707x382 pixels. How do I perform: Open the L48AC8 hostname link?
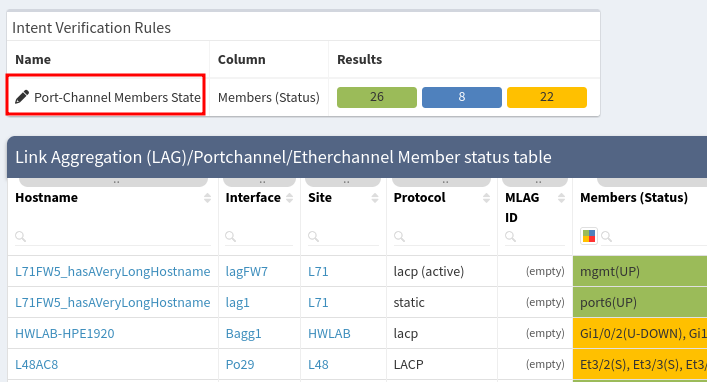(x=37, y=364)
